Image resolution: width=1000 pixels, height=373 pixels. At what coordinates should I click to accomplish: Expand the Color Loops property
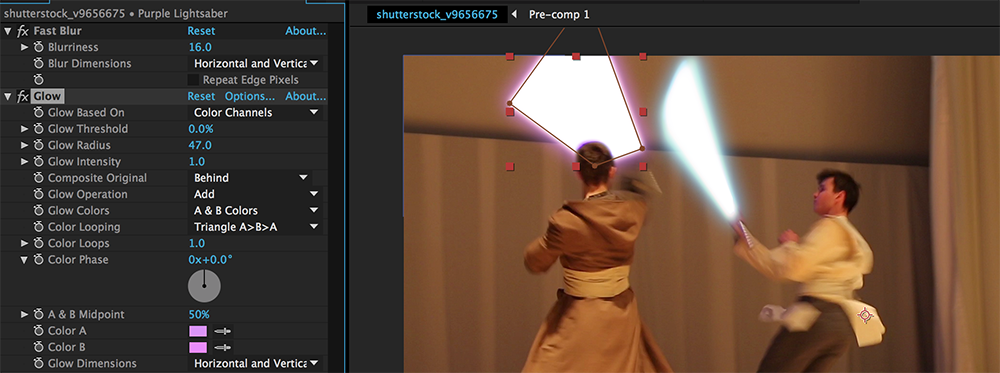click(25, 244)
